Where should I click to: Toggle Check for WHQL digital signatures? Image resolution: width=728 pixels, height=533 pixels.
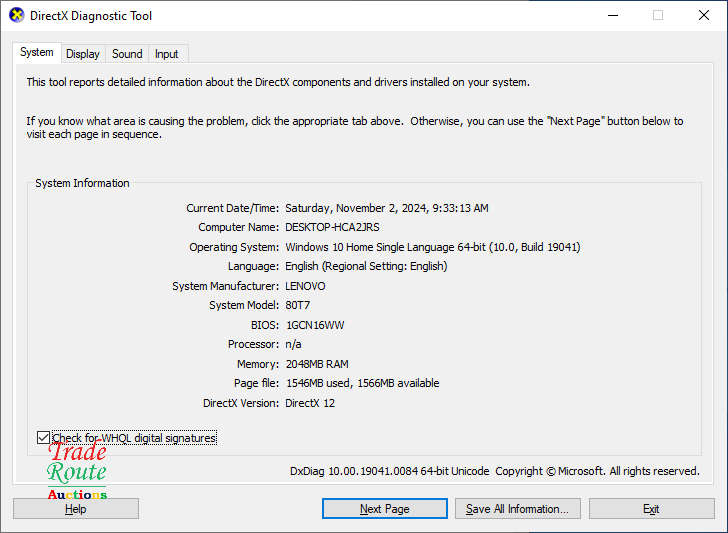[x=43, y=438]
